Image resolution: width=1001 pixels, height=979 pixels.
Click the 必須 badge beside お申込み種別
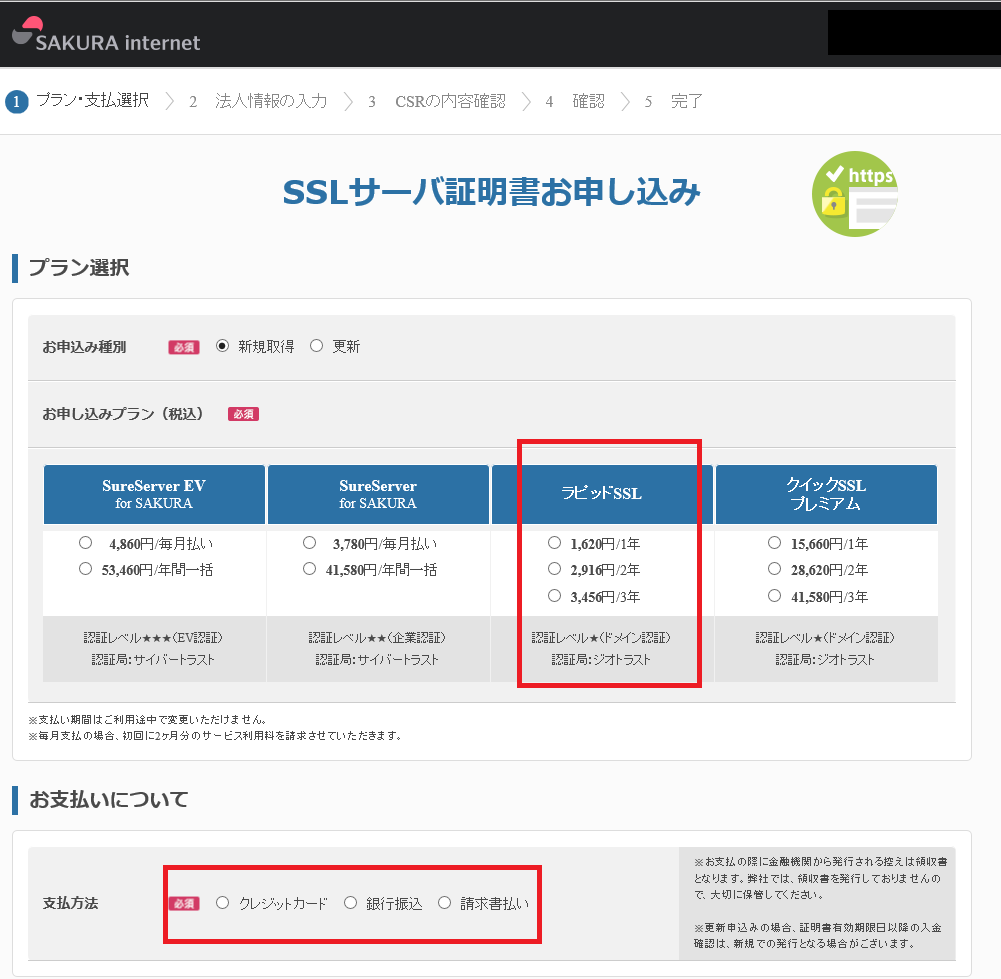[x=184, y=347]
